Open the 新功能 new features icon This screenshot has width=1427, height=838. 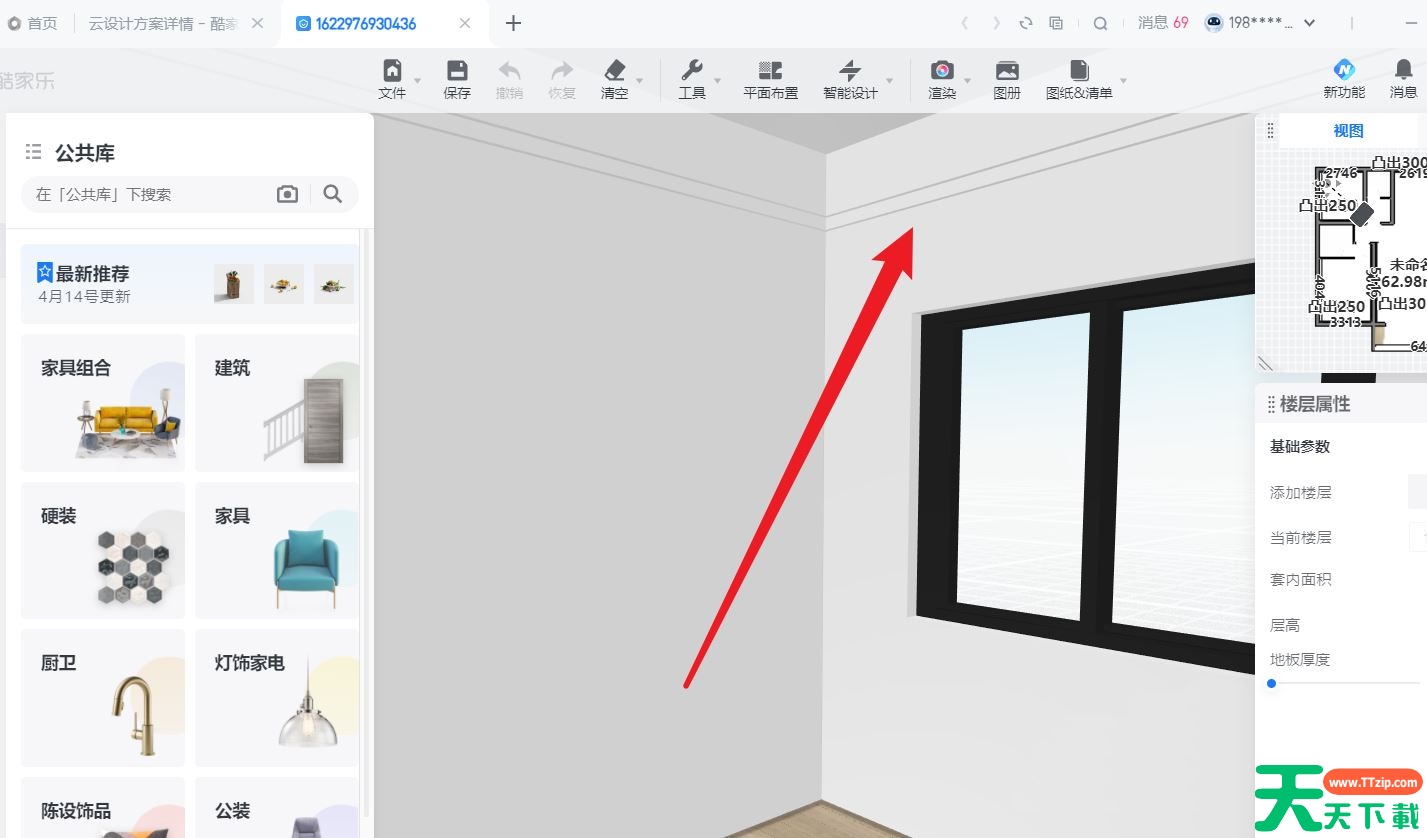[x=1344, y=69]
